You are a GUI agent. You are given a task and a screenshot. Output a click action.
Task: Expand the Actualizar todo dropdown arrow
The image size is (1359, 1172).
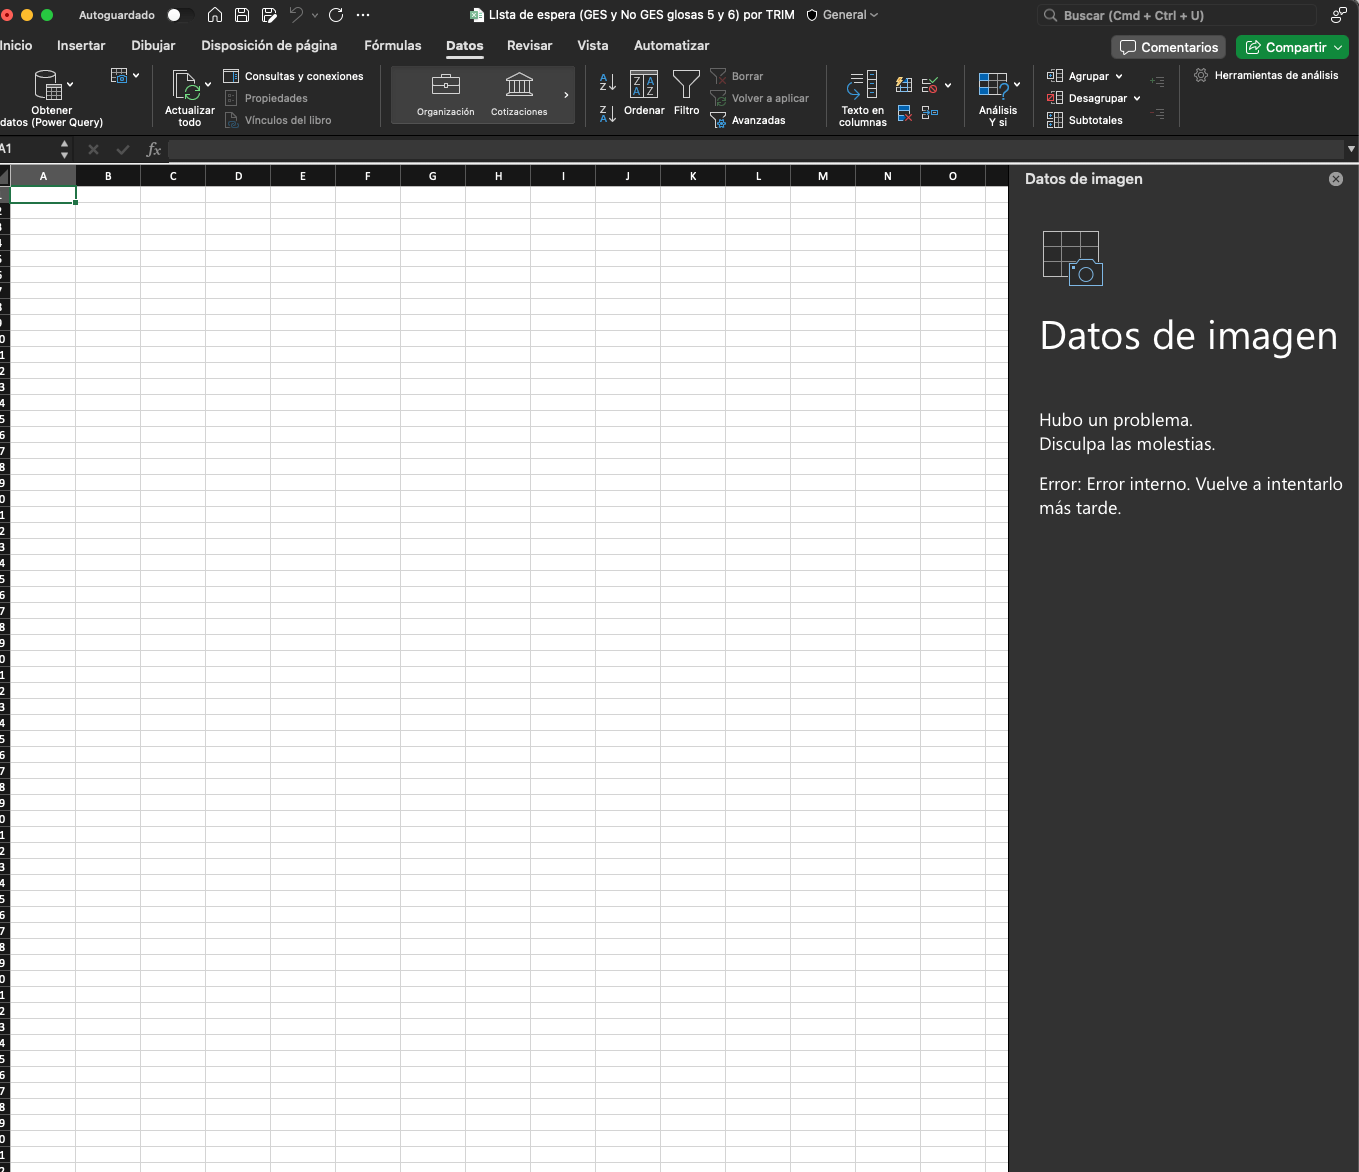[208, 85]
